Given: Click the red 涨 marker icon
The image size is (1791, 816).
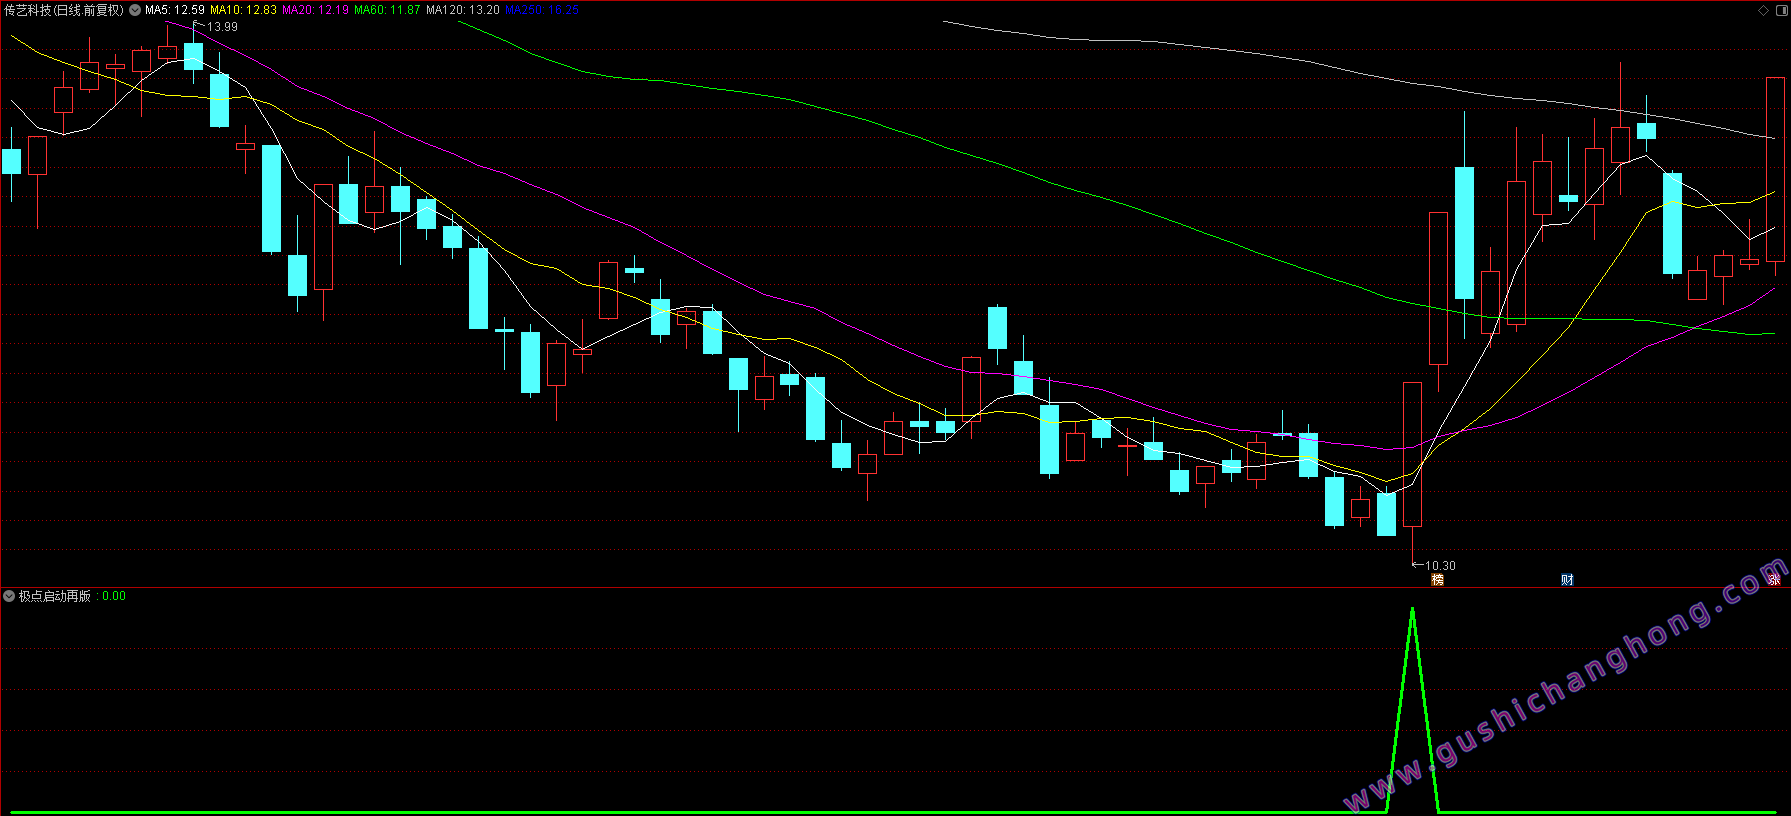Looking at the screenshot, I should [x=1774, y=580].
